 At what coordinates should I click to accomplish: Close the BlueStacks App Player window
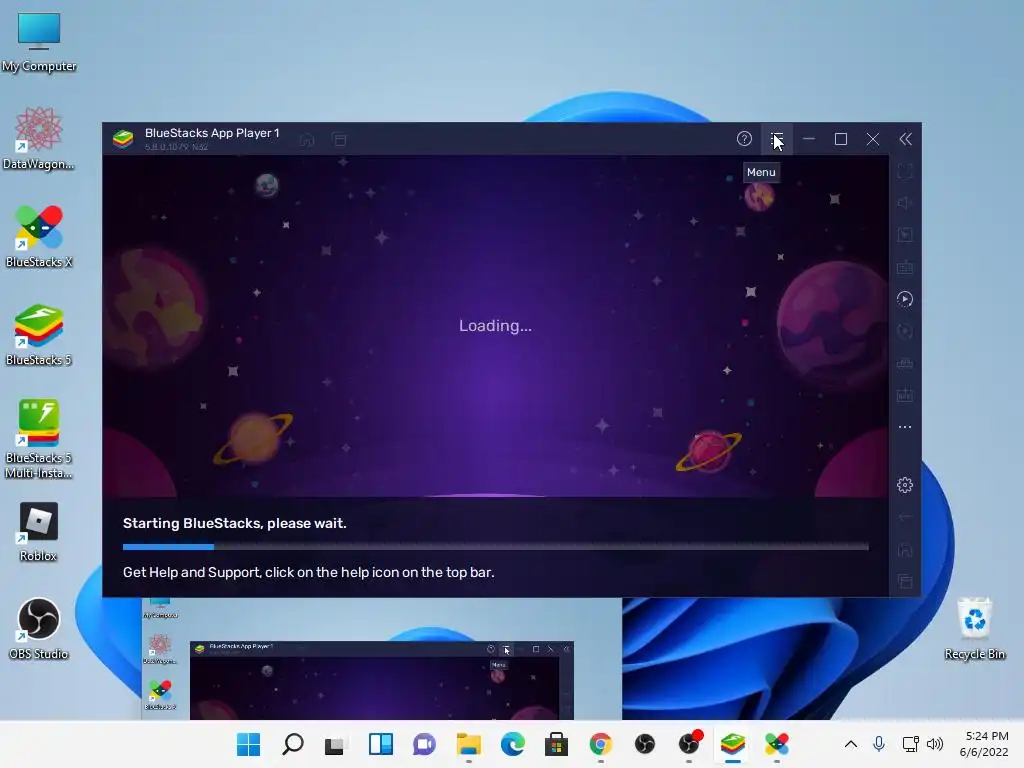(x=872, y=139)
